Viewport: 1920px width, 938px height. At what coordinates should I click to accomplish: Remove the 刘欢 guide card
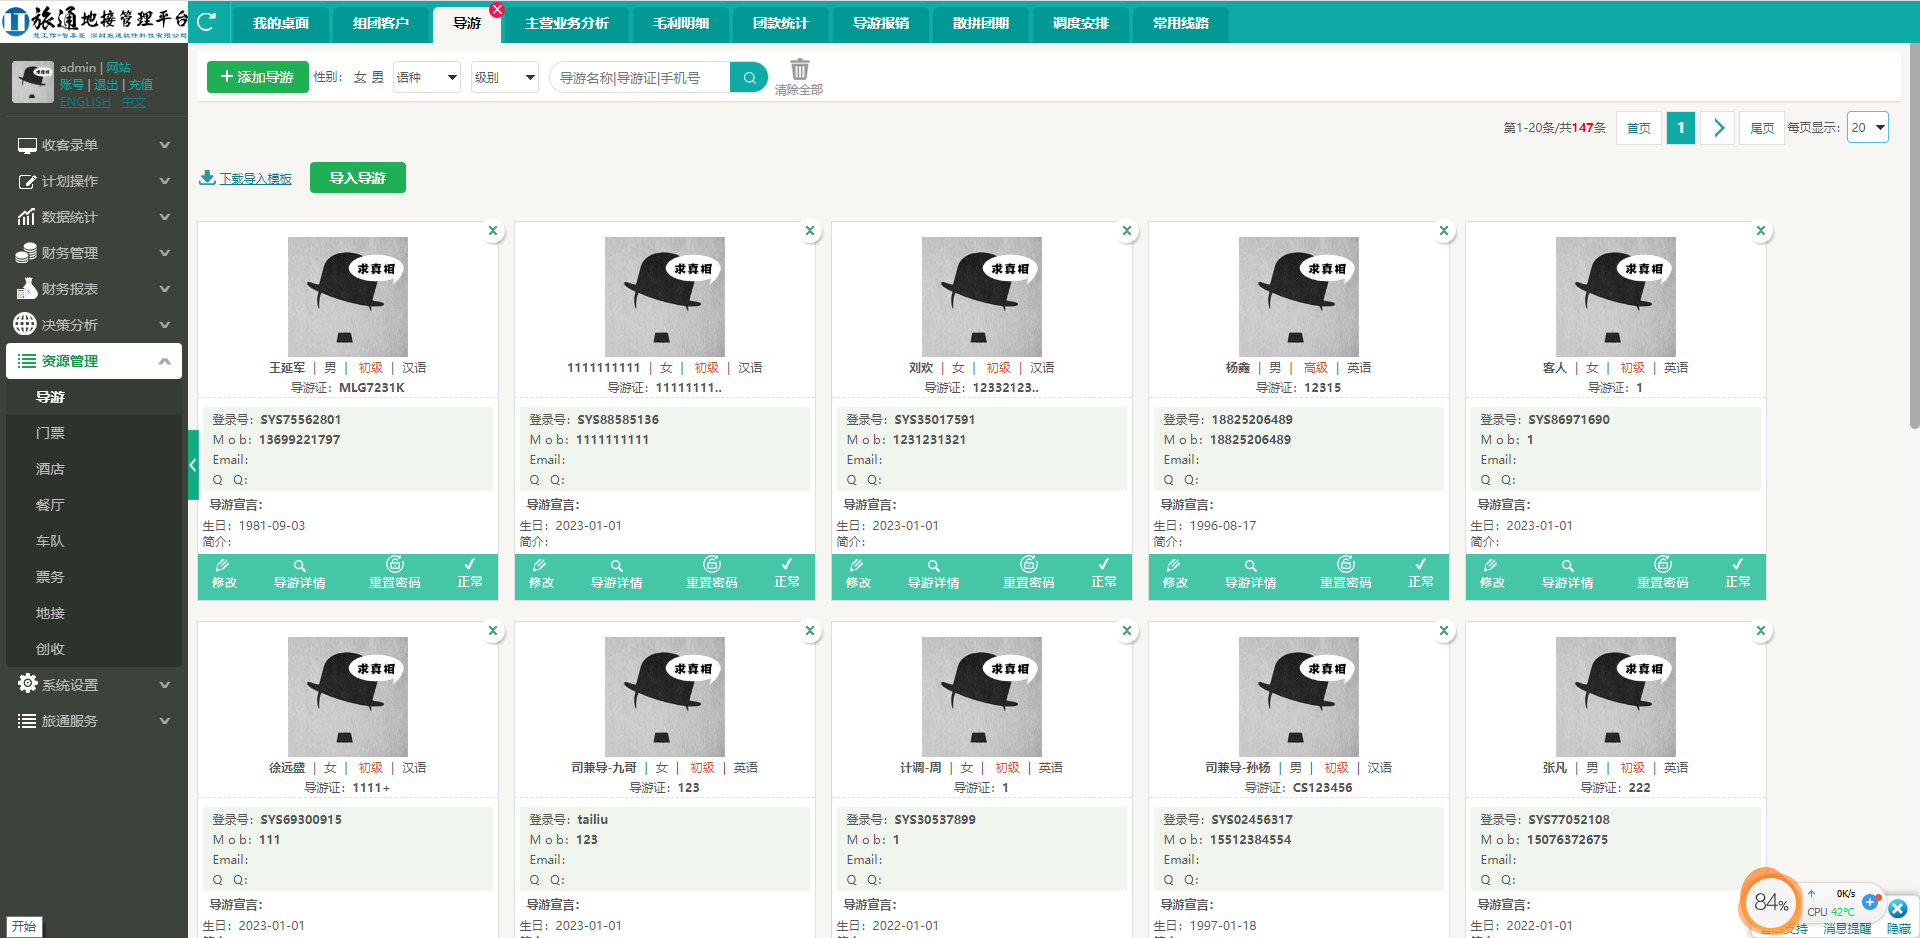tap(1127, 231)
